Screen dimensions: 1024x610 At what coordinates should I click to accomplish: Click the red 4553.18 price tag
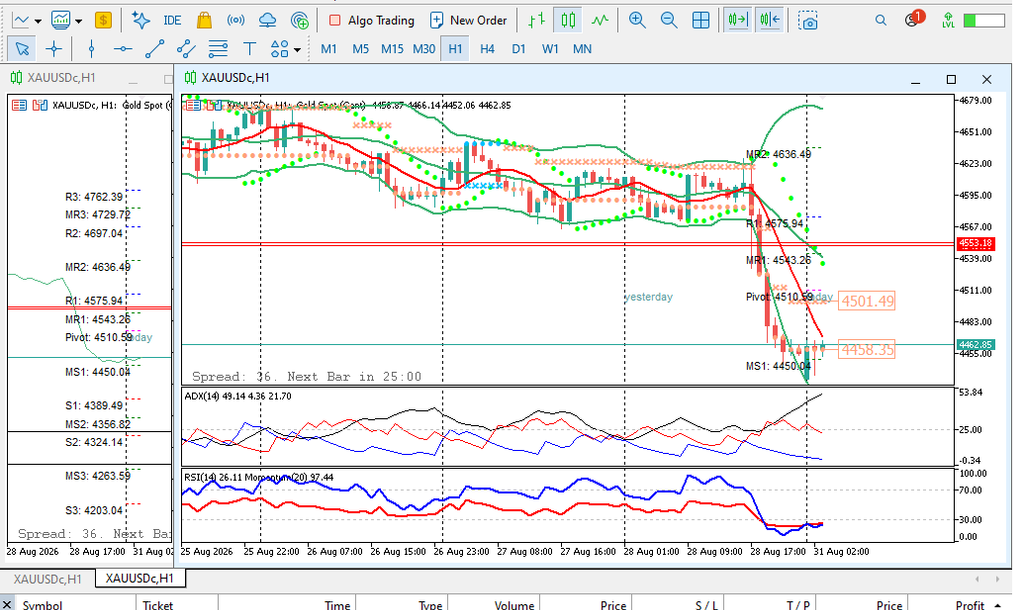[975, 244]
